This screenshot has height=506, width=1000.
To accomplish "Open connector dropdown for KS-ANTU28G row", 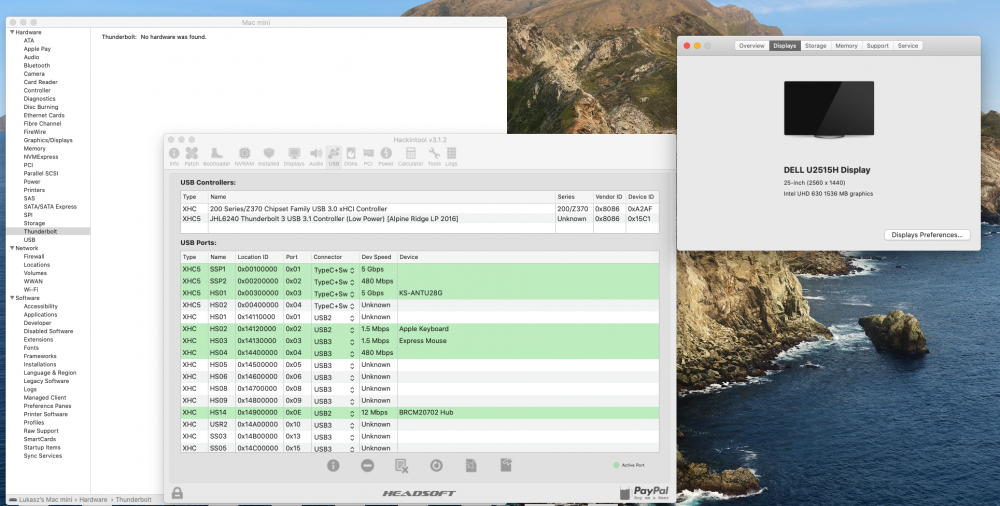I will [334, 294].
